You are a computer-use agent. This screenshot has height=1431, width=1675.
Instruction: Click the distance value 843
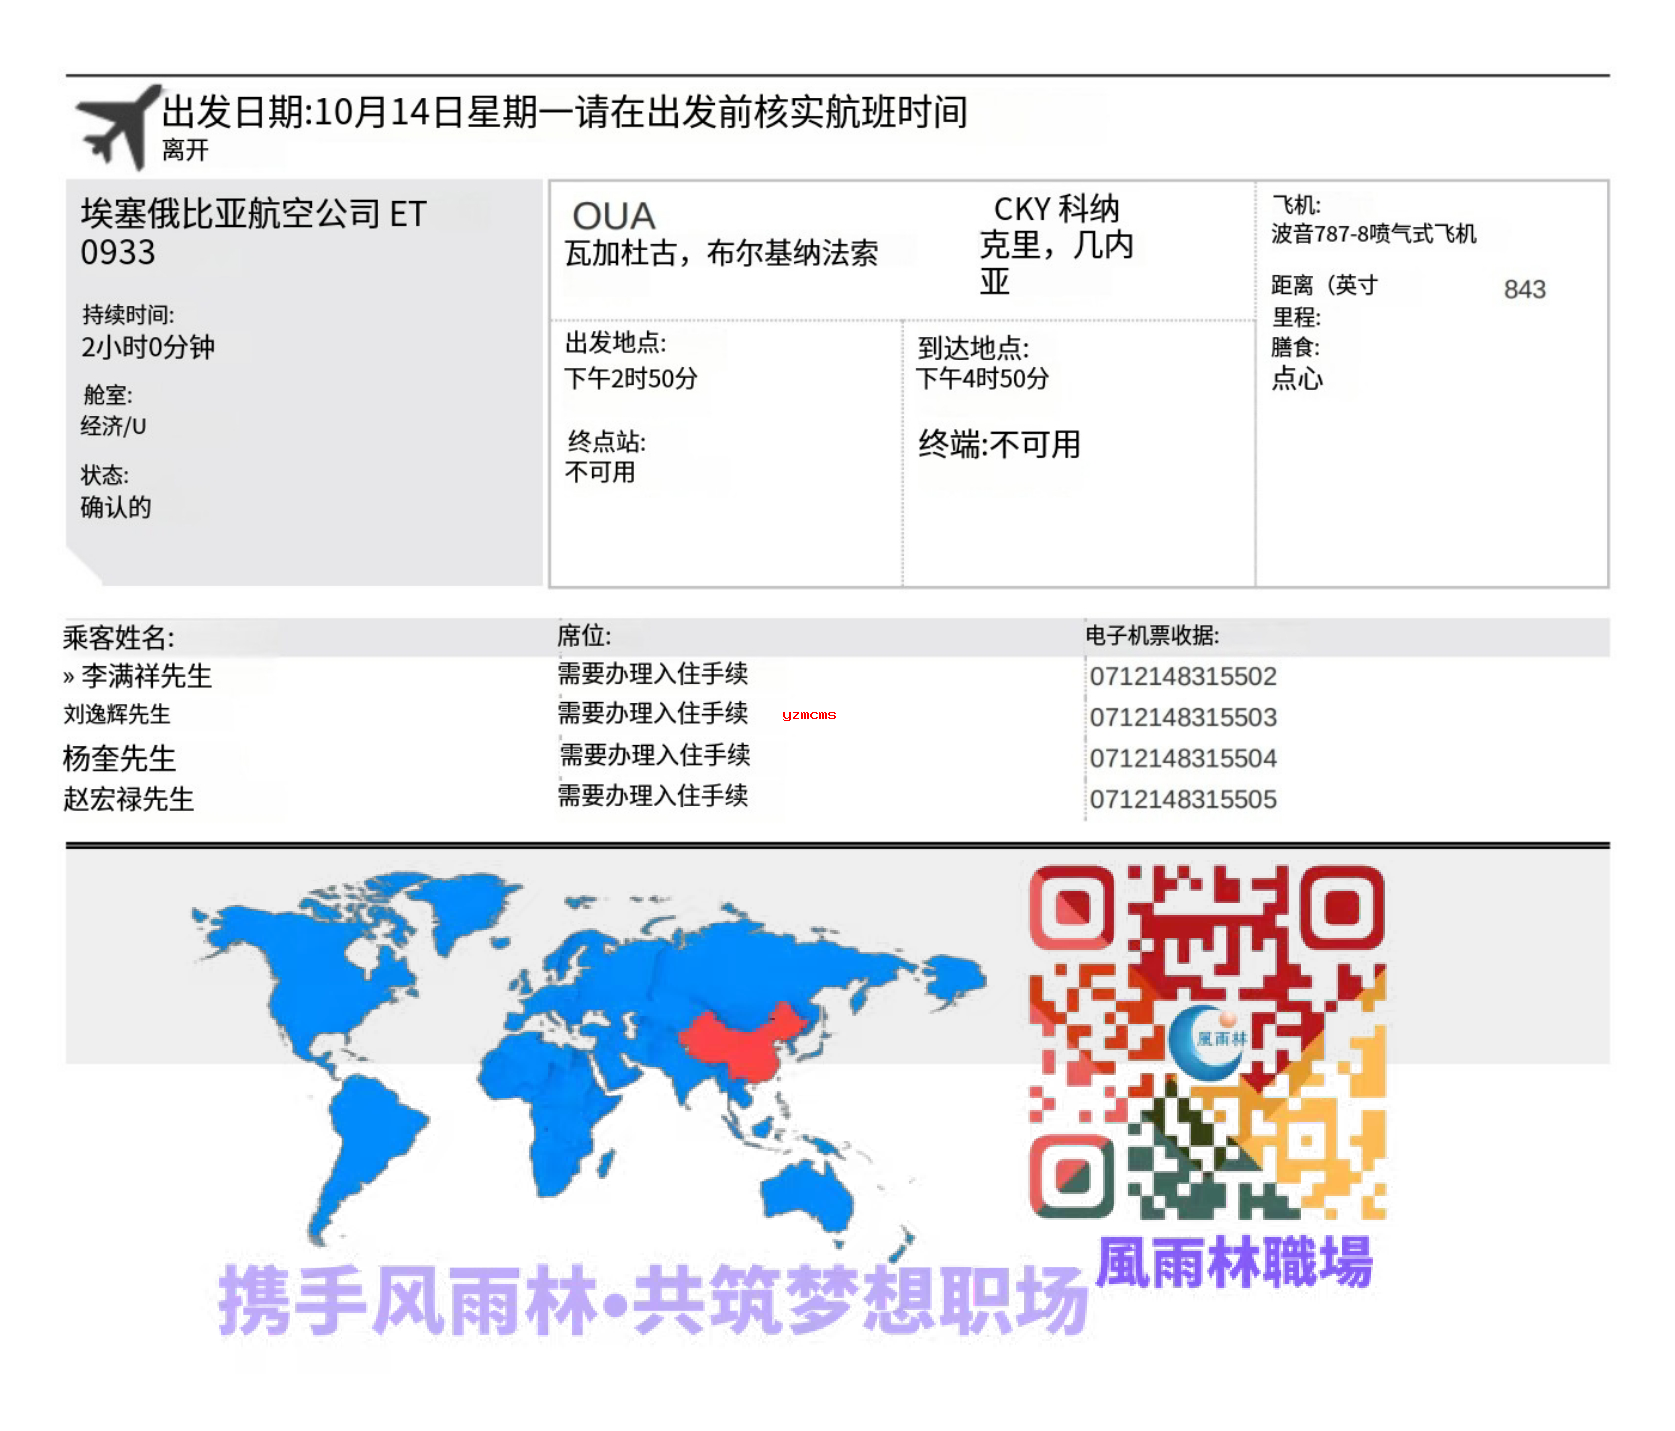[1524, 290]
